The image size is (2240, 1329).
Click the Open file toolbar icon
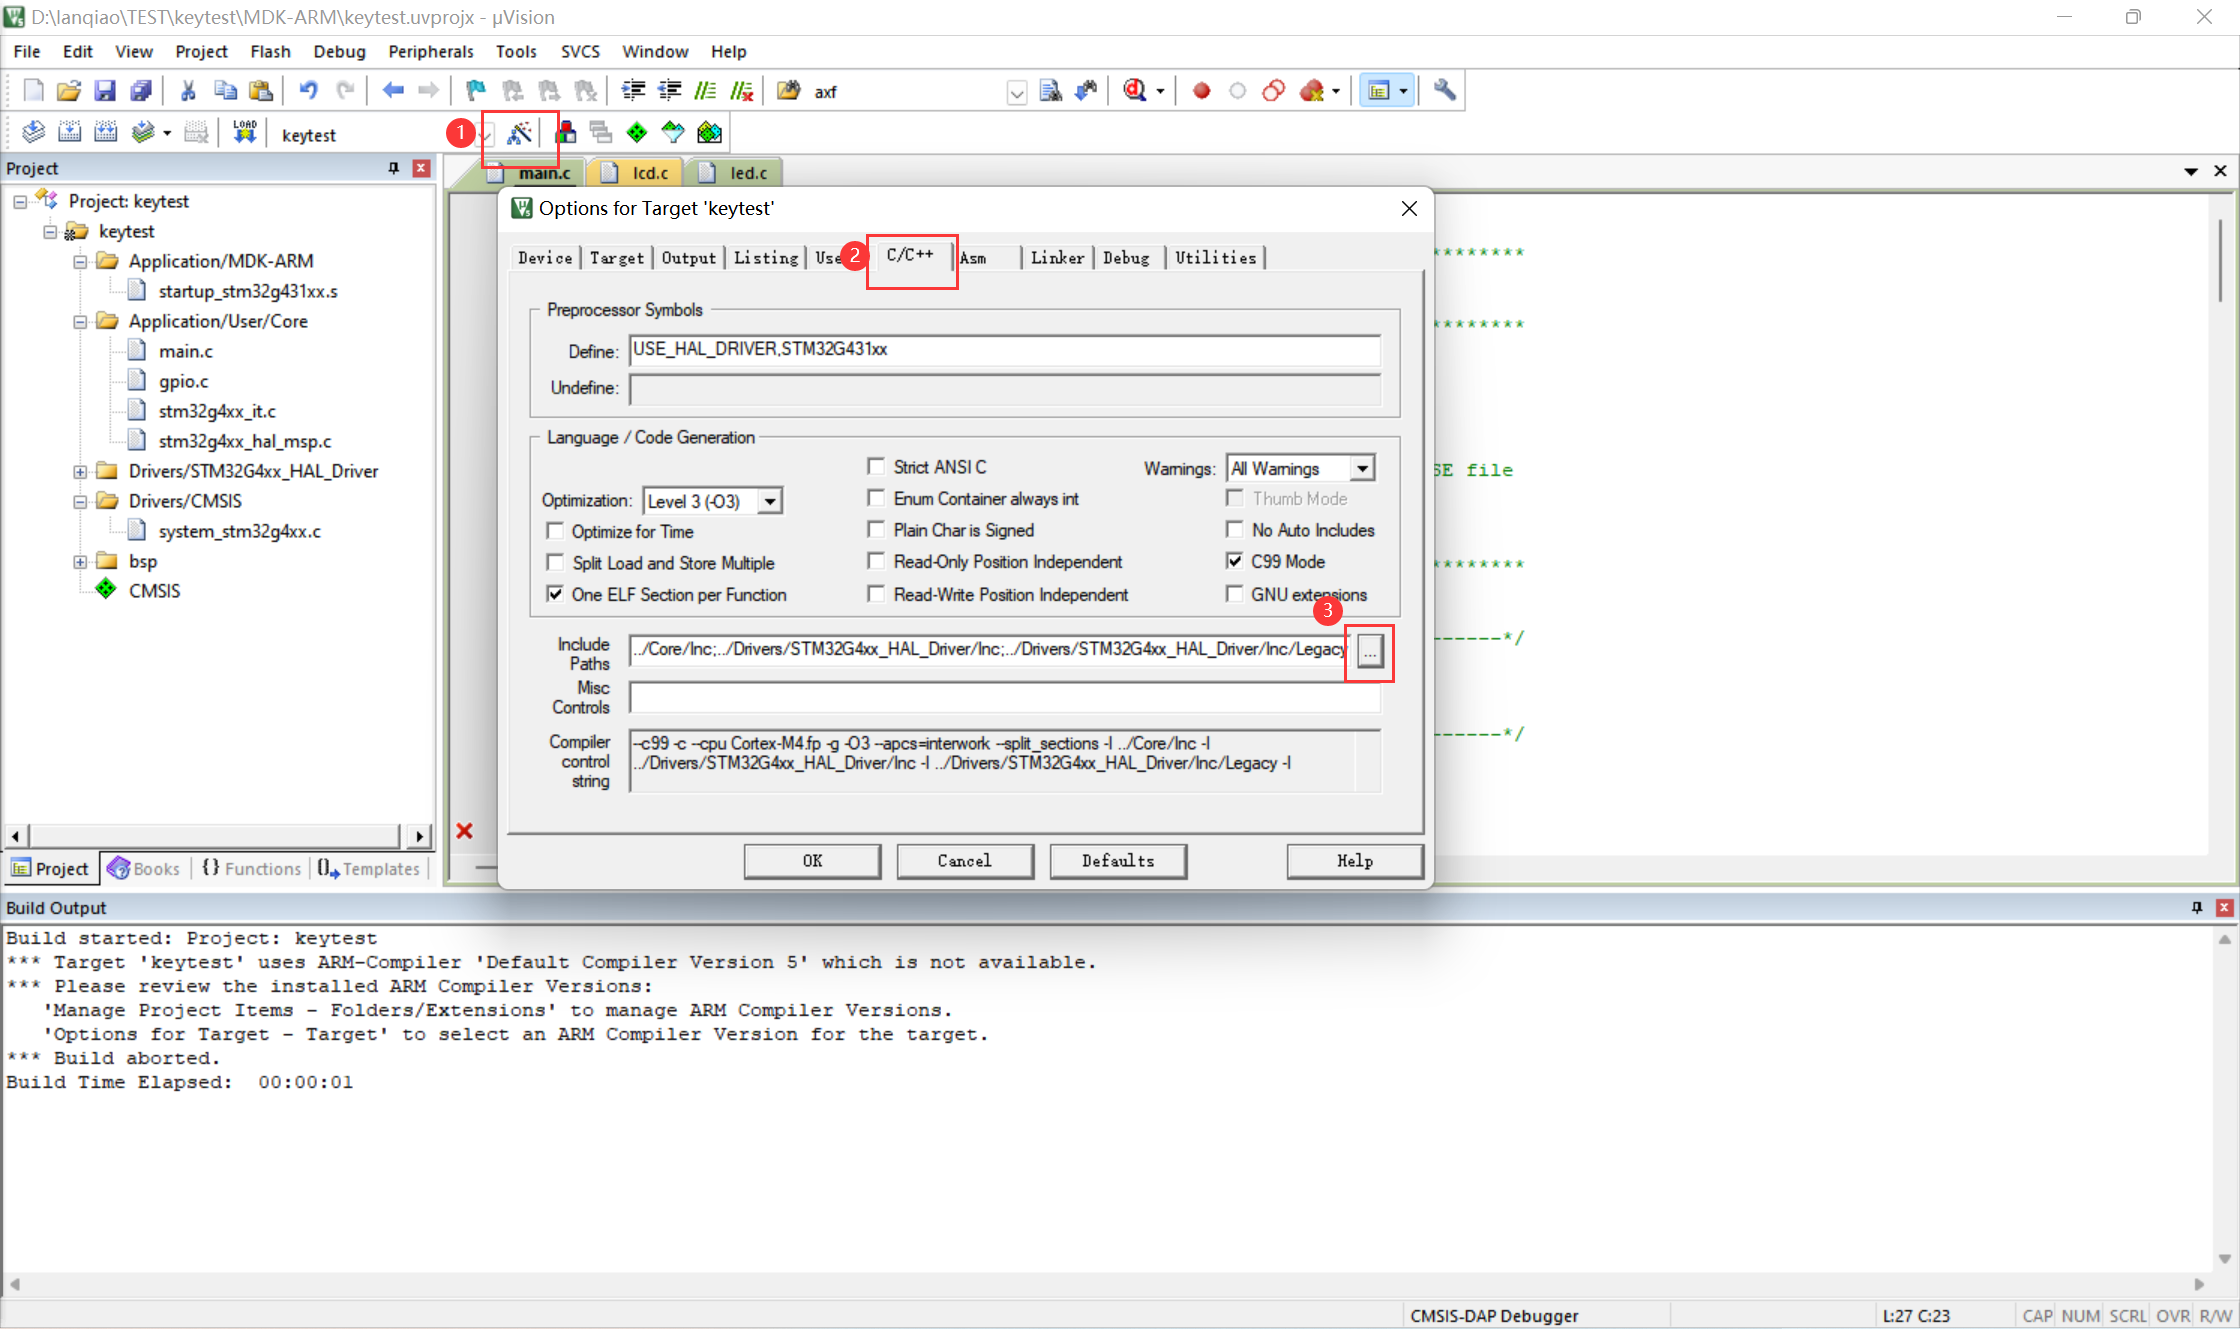point(69,91)
